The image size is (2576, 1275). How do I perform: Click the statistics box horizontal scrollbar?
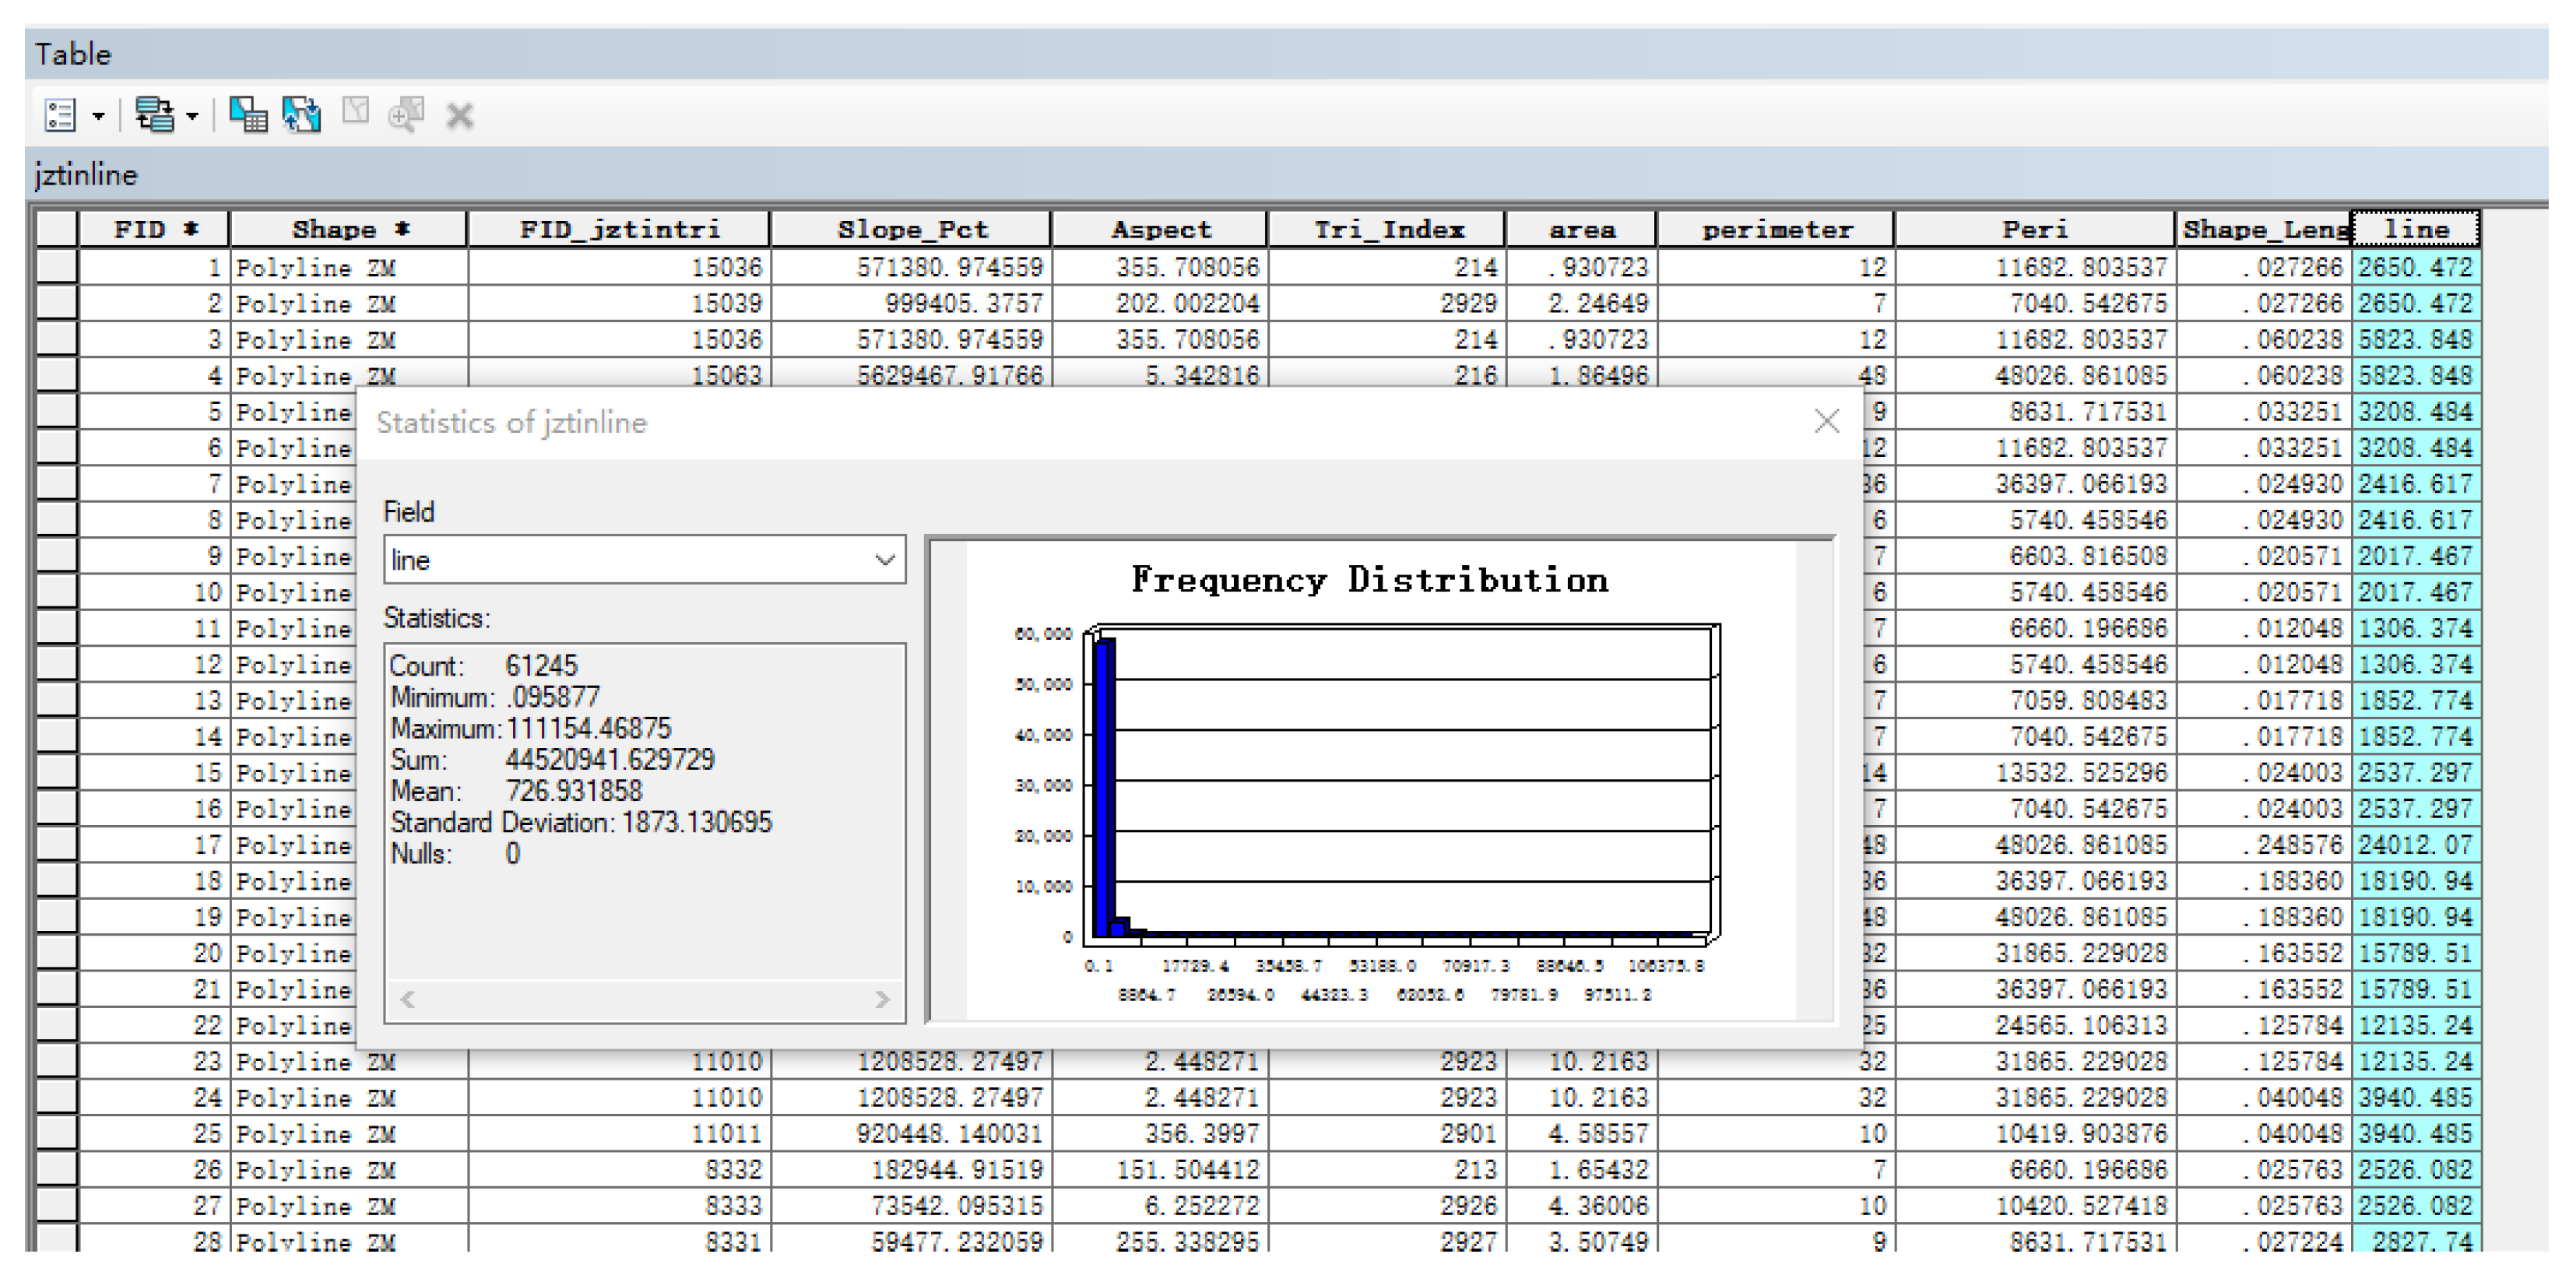644,998
